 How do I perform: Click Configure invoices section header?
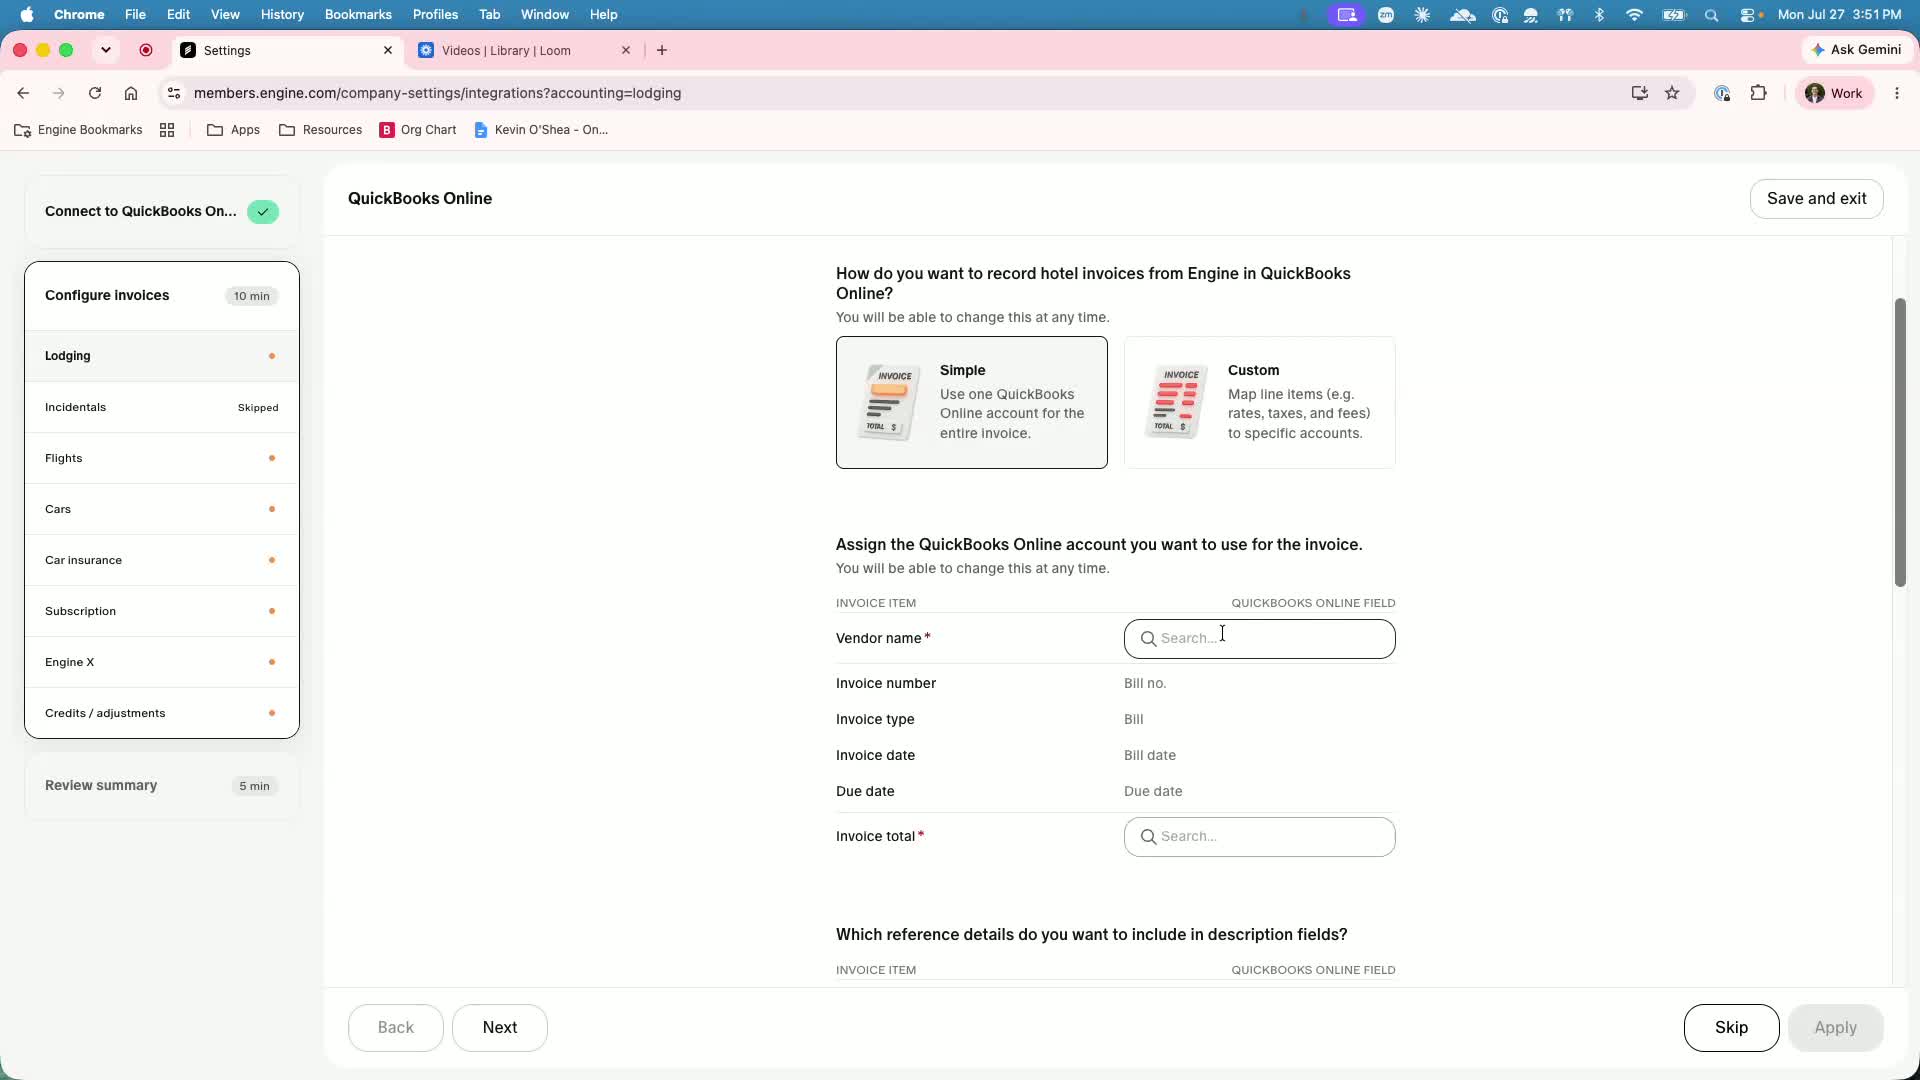coord(162,296)
